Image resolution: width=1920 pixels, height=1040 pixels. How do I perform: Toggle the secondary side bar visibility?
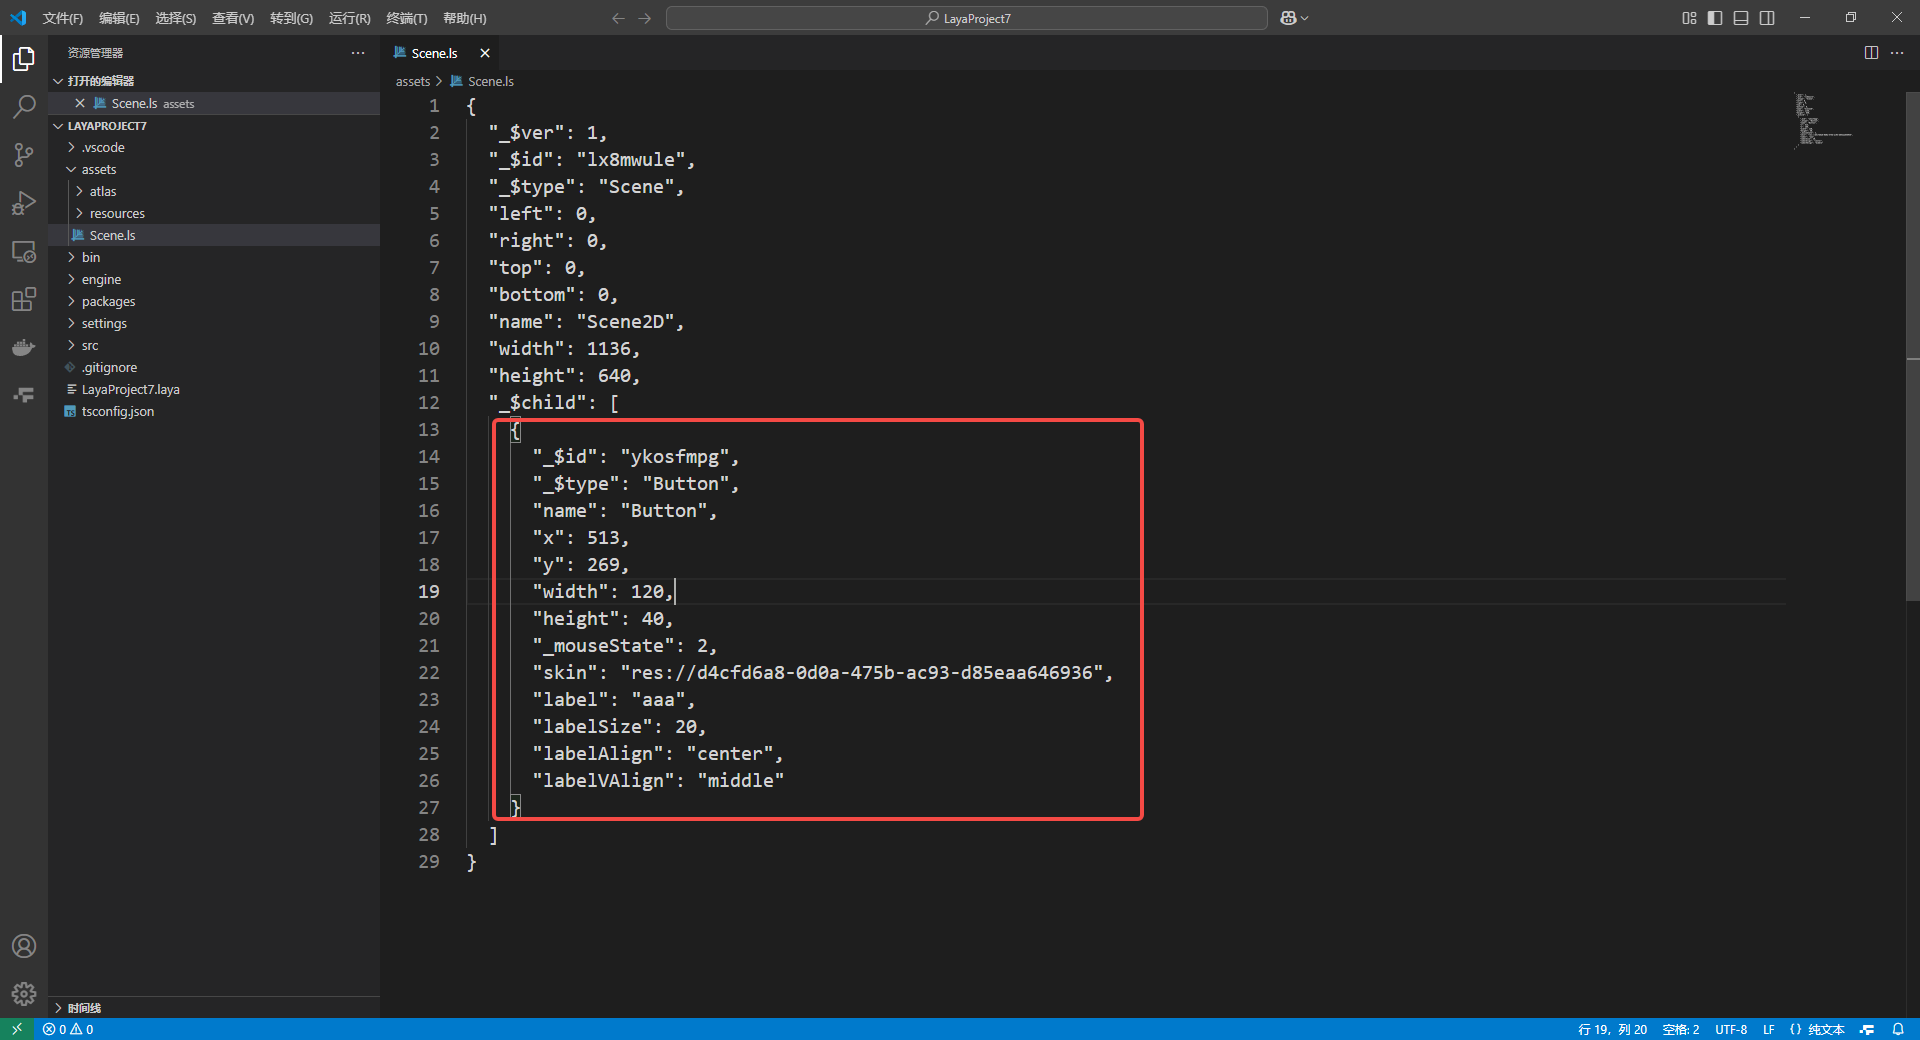click(x=1767, y=18)
